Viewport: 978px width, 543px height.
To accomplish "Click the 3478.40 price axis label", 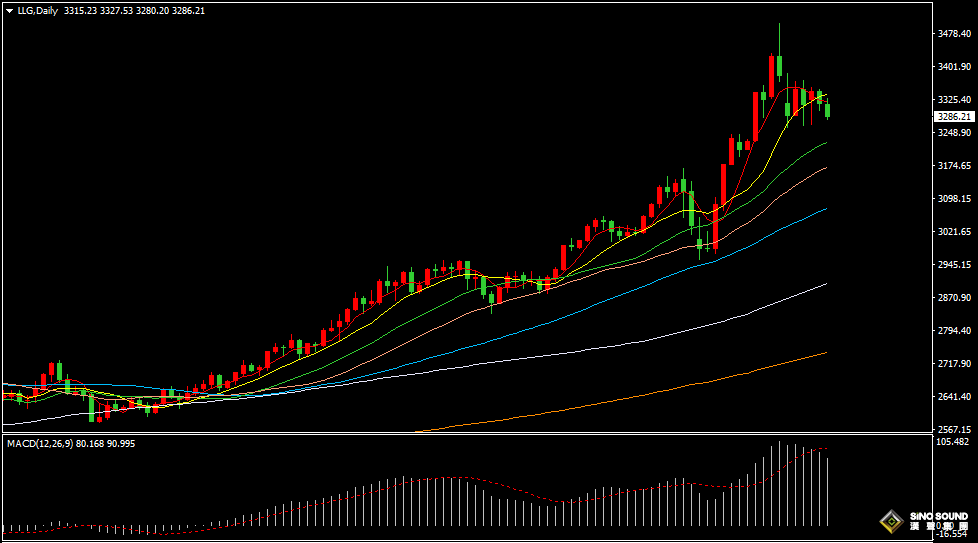I will [954, 34].
